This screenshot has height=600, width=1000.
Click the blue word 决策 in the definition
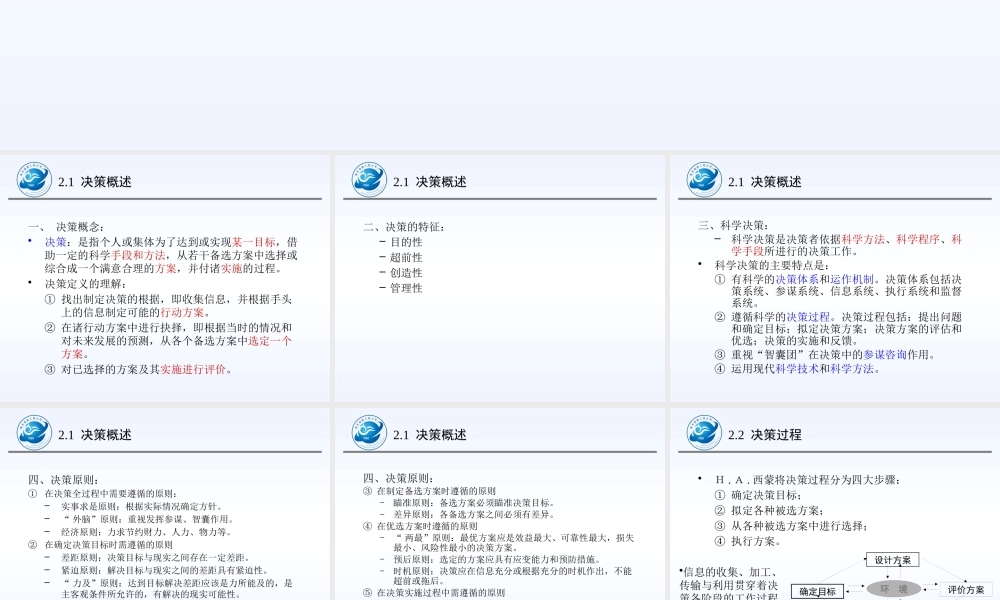[x=55, y=242]
